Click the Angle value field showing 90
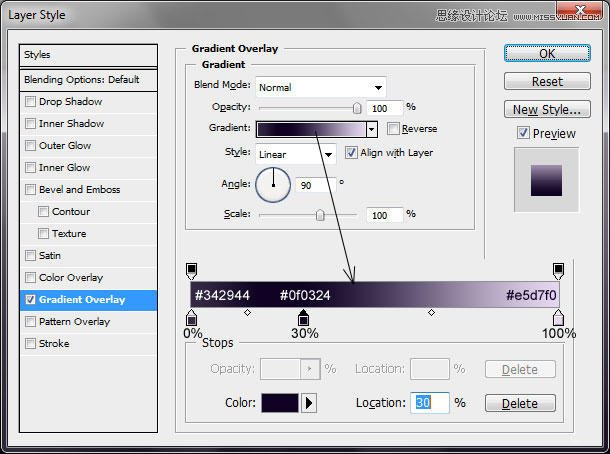The height and width of the screenshot is (454, 610). click(x=316, y=185)
